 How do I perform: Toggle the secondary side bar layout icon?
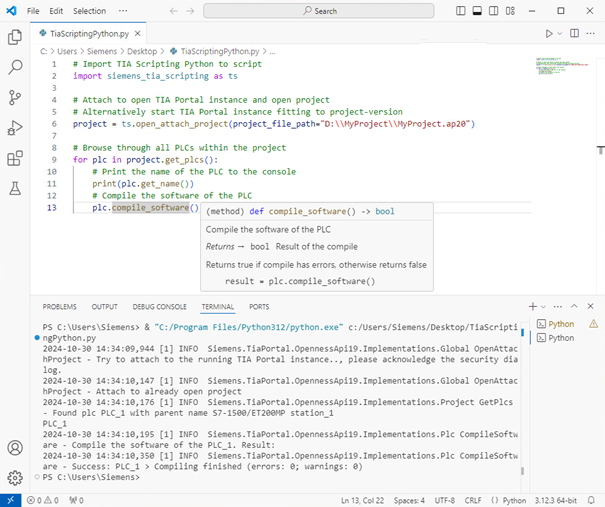click(x=493, y=11)
